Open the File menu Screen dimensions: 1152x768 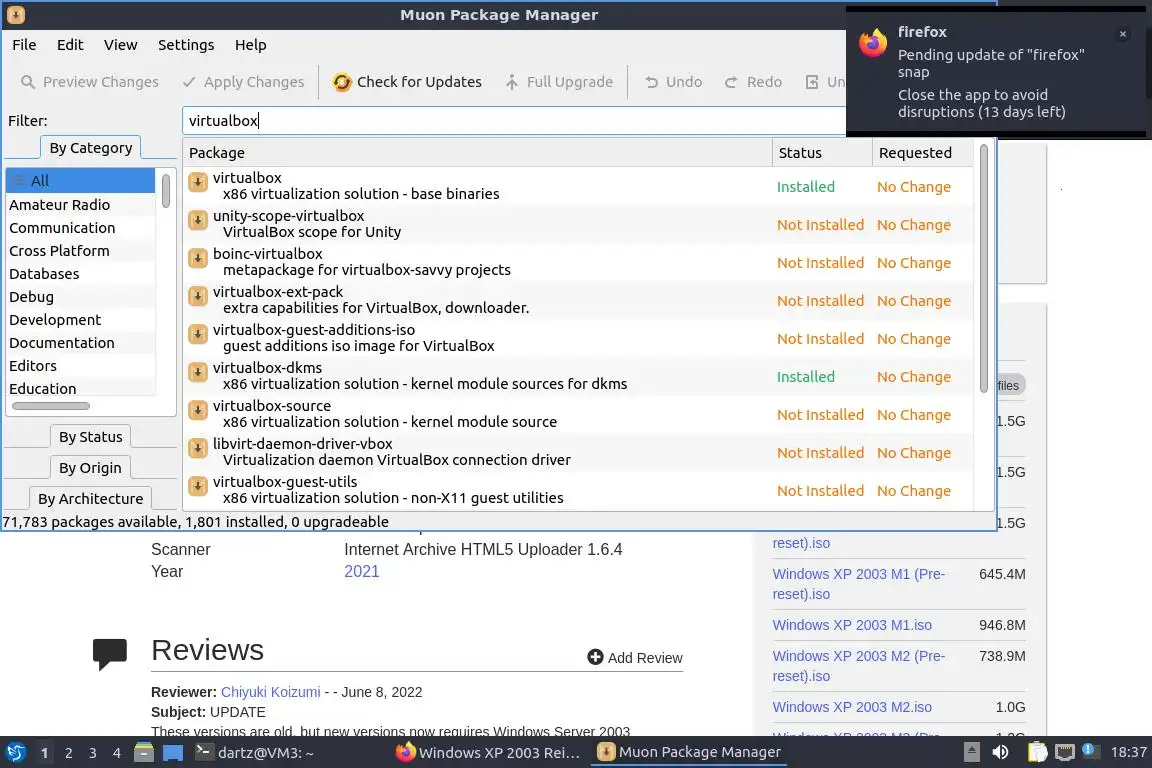point(24,45)
